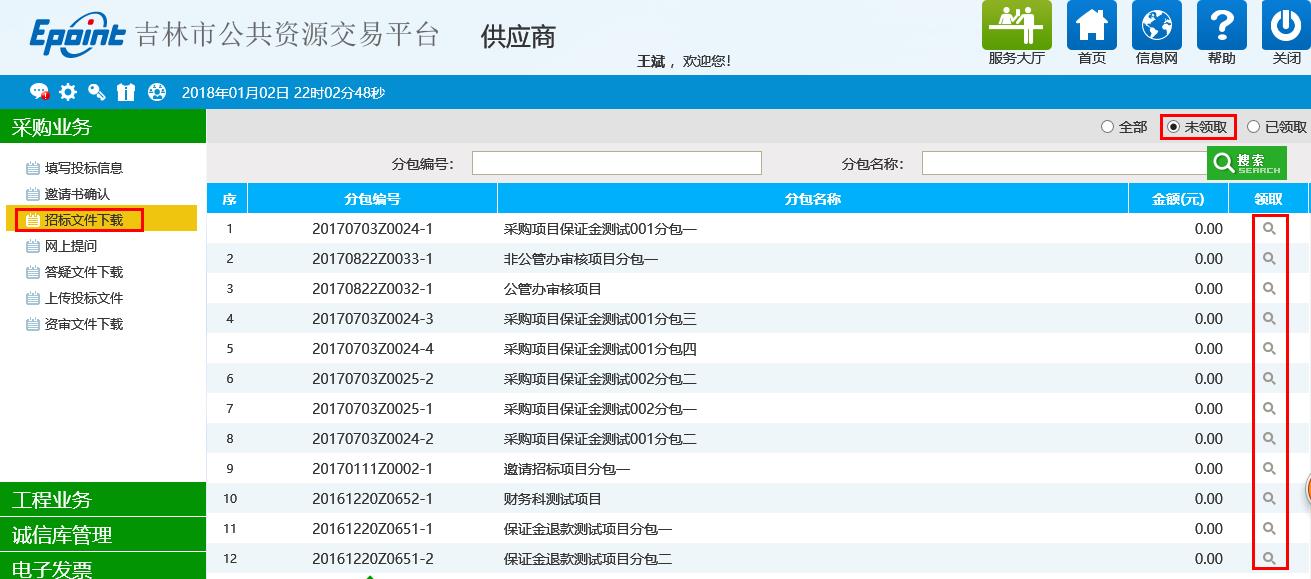Click the settings gear icon
The width and height of the screenshot is (1311, 579).
(x=68, y=92)
